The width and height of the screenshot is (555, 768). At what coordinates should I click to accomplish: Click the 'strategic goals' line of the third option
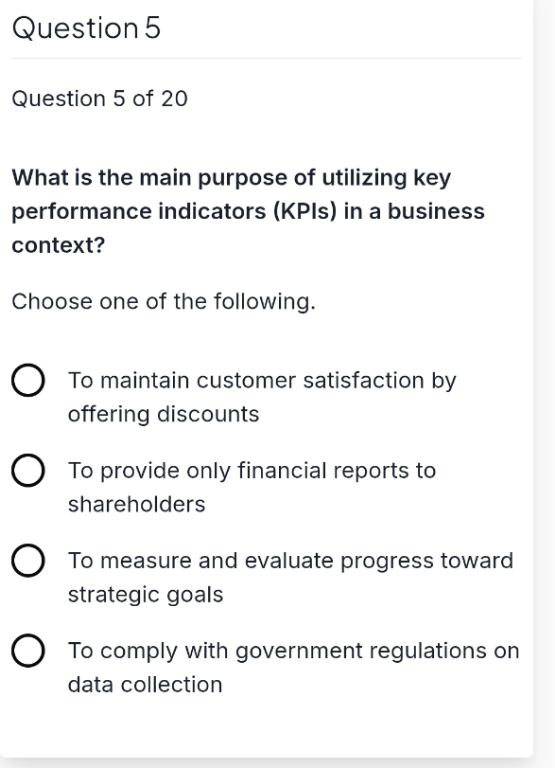(x=145, y=595)
